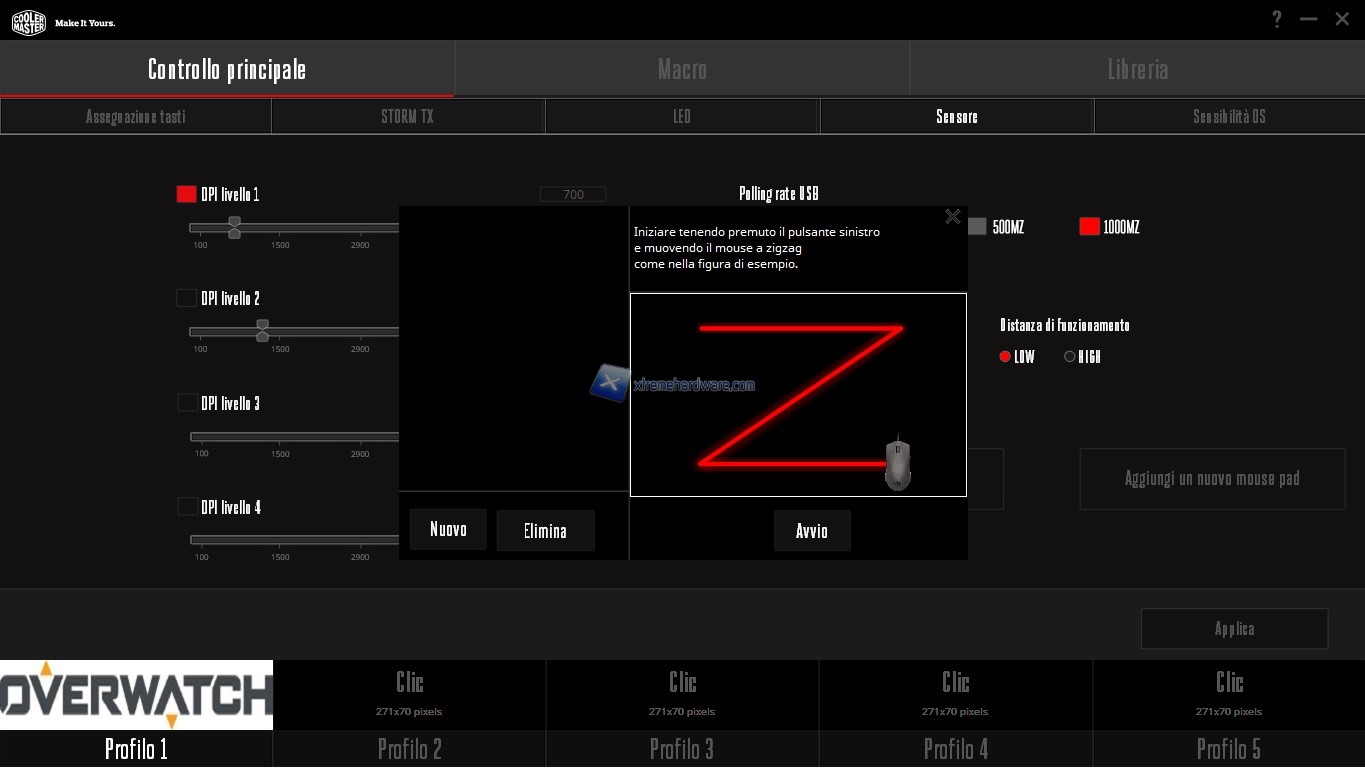Enable the DPI livello 4 checkbox
Screen dimensions: 1365x768
187,507
